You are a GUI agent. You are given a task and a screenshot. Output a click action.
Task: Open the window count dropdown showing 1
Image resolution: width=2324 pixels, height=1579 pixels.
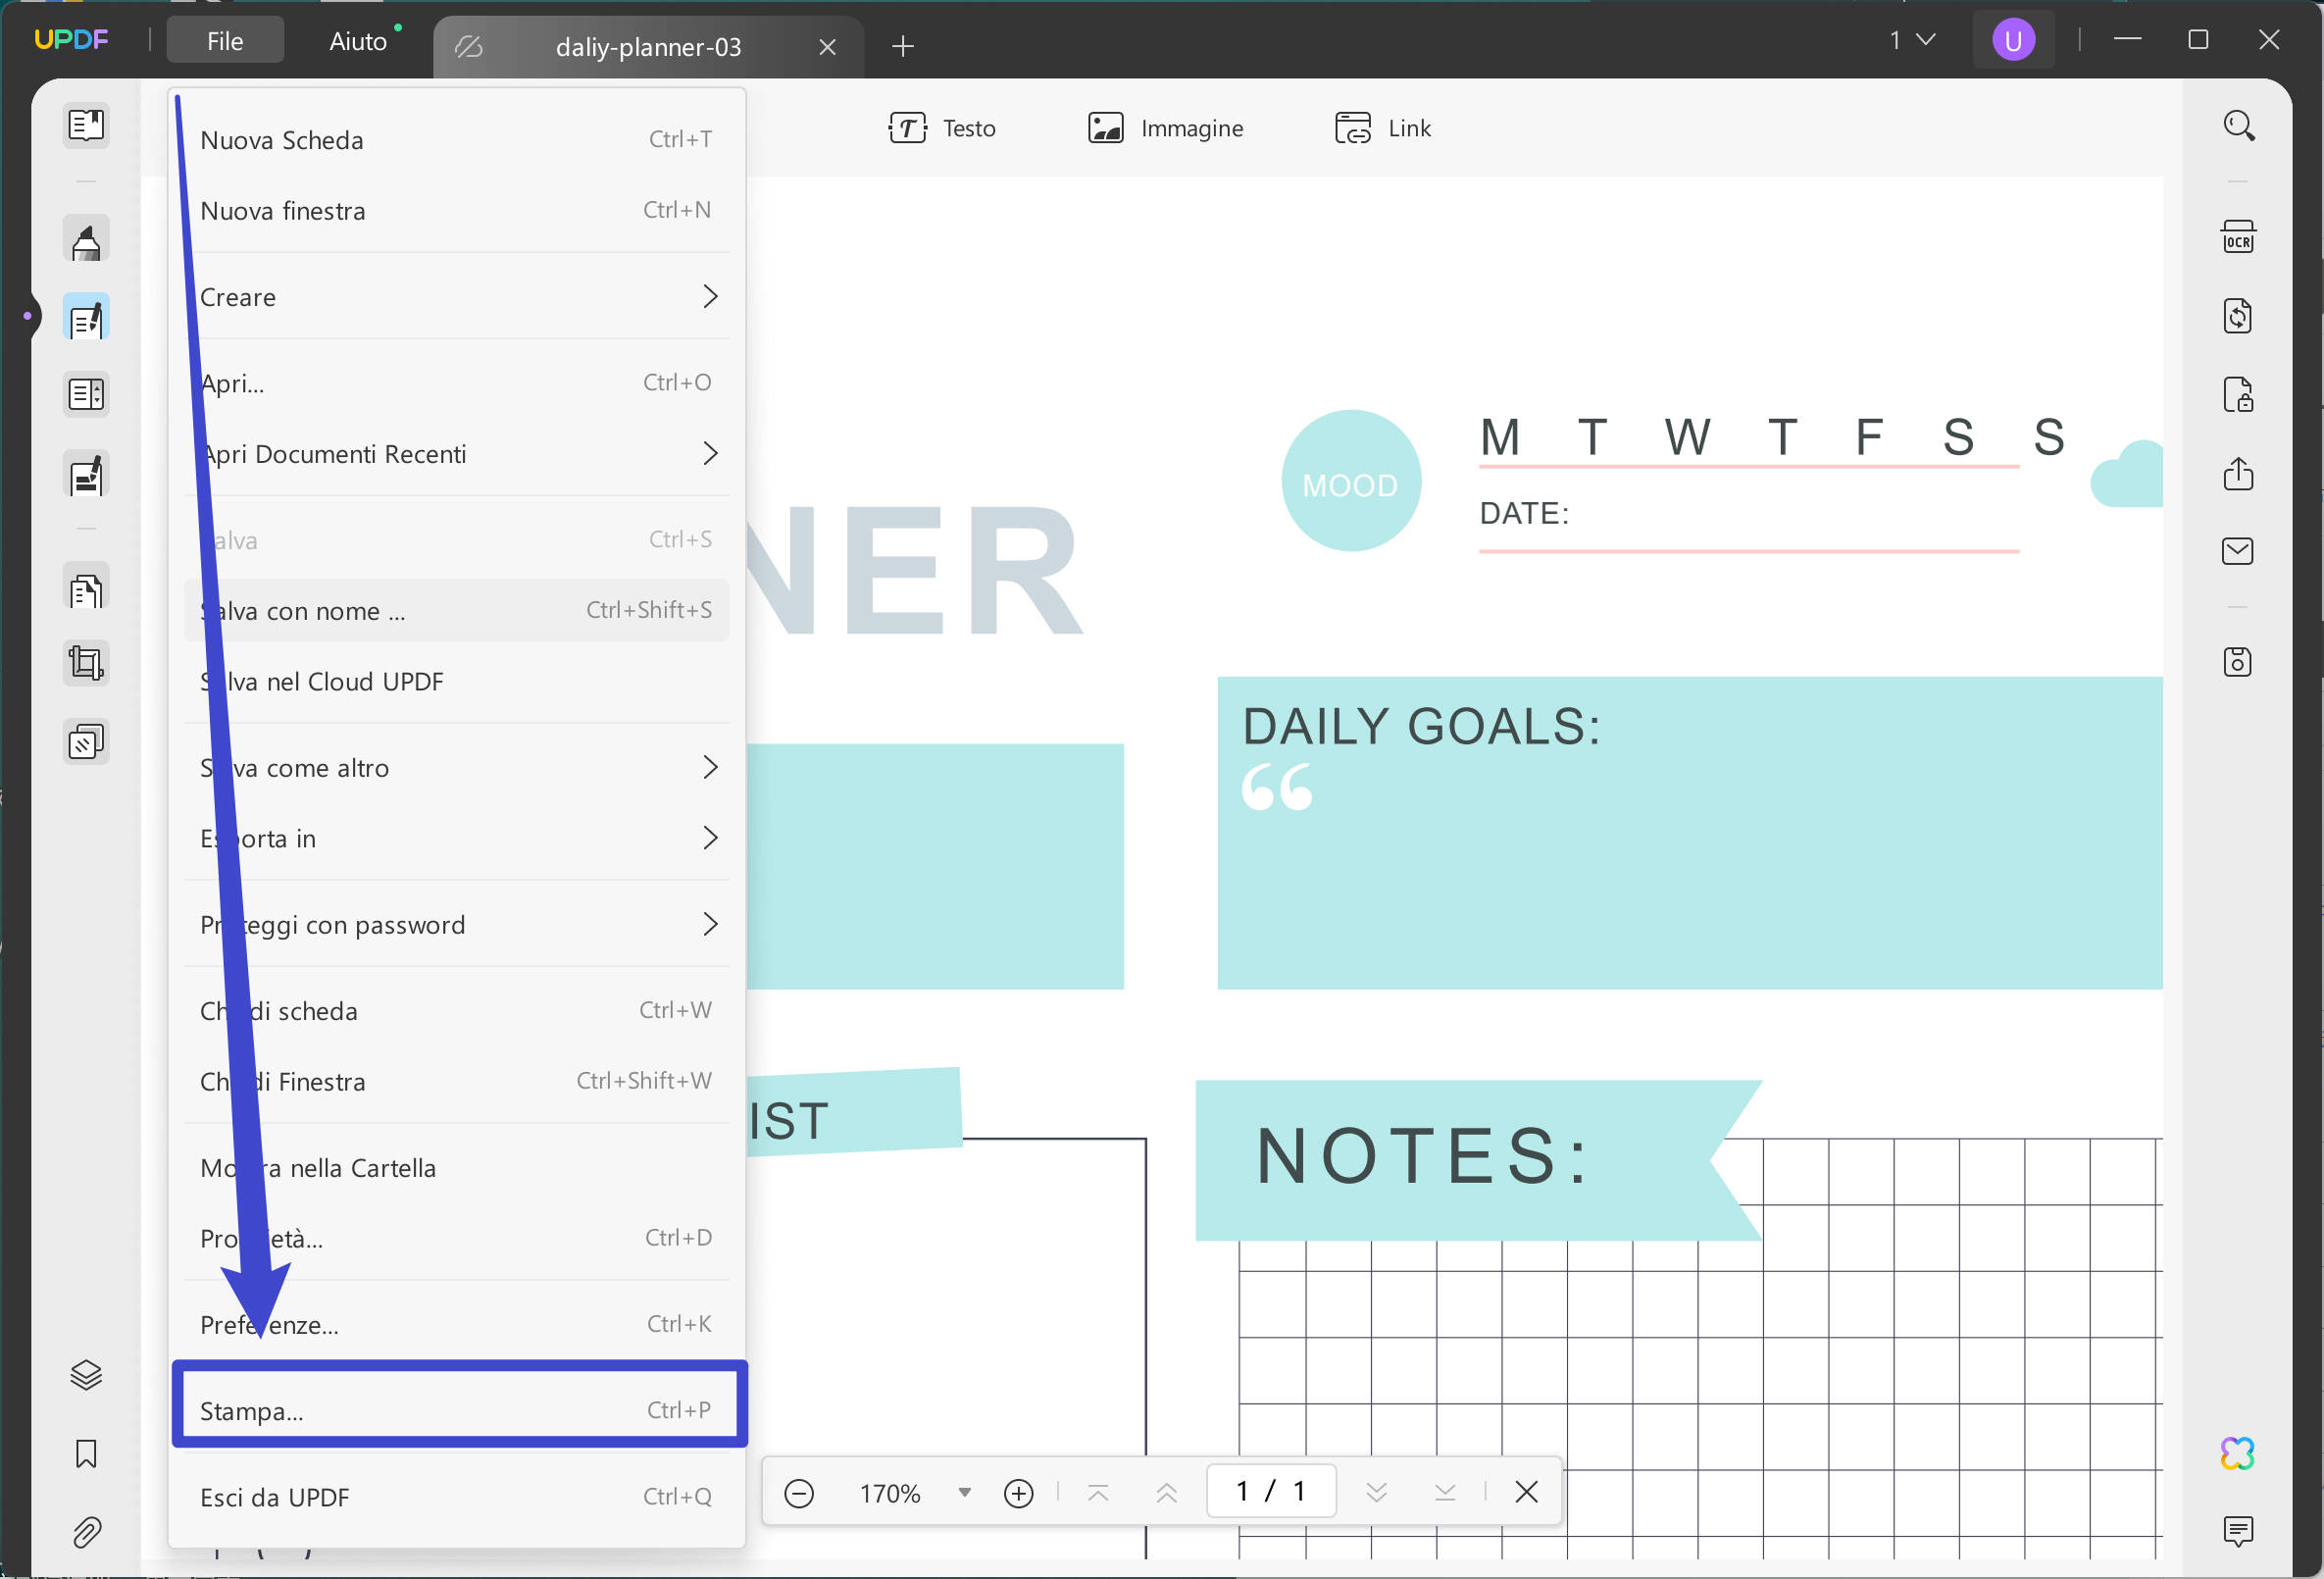(1912, 40)
